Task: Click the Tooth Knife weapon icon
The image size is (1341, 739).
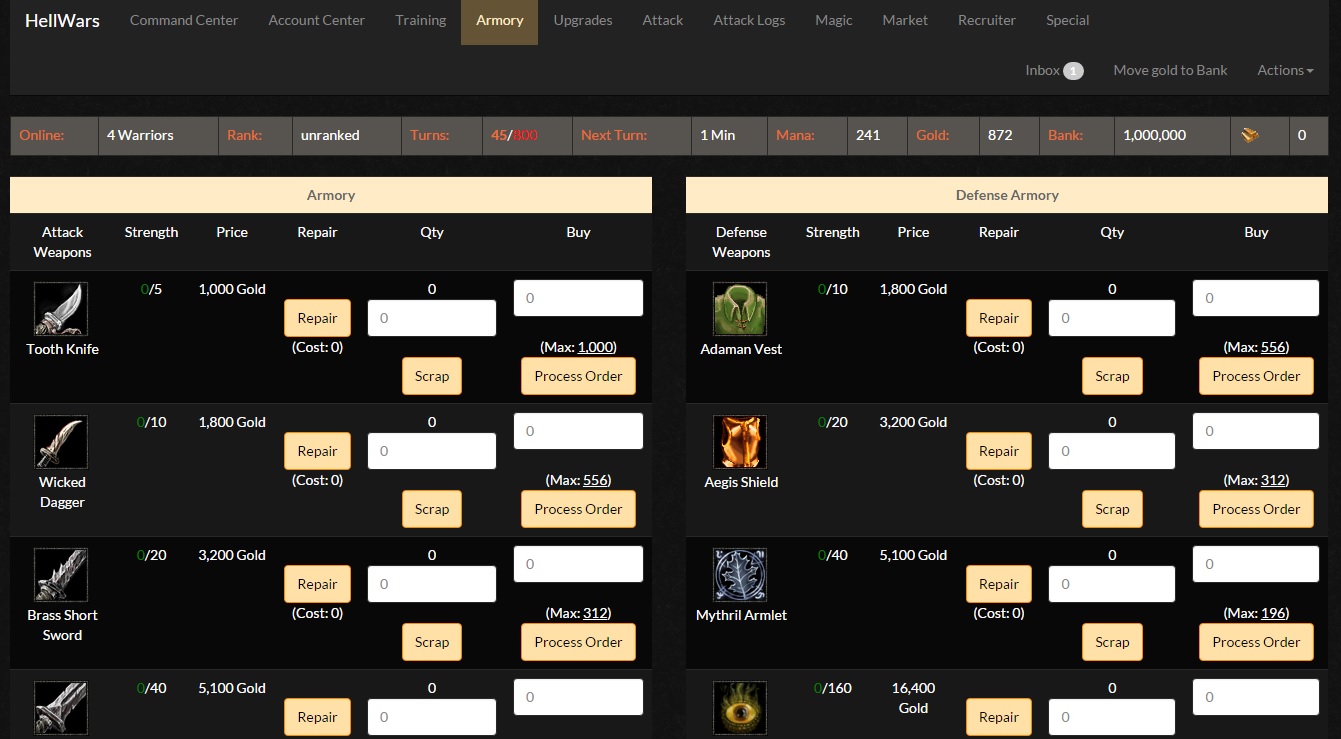Action: coord(61,308)
